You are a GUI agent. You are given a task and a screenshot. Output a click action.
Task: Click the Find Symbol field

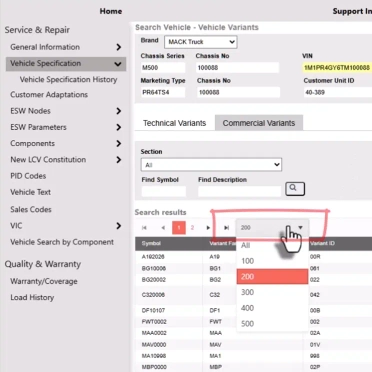click(x=164, y=191)
